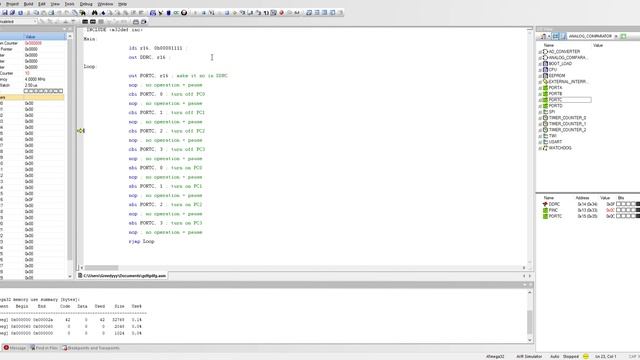Click the first blue window-layout icon at the toolbar's right end
640x360 pixels.
(309, 13)
